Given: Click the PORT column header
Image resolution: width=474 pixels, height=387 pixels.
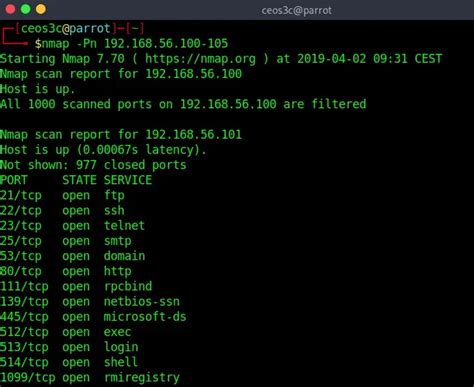Looking at the screenshot, I should [x=14, y=180].
